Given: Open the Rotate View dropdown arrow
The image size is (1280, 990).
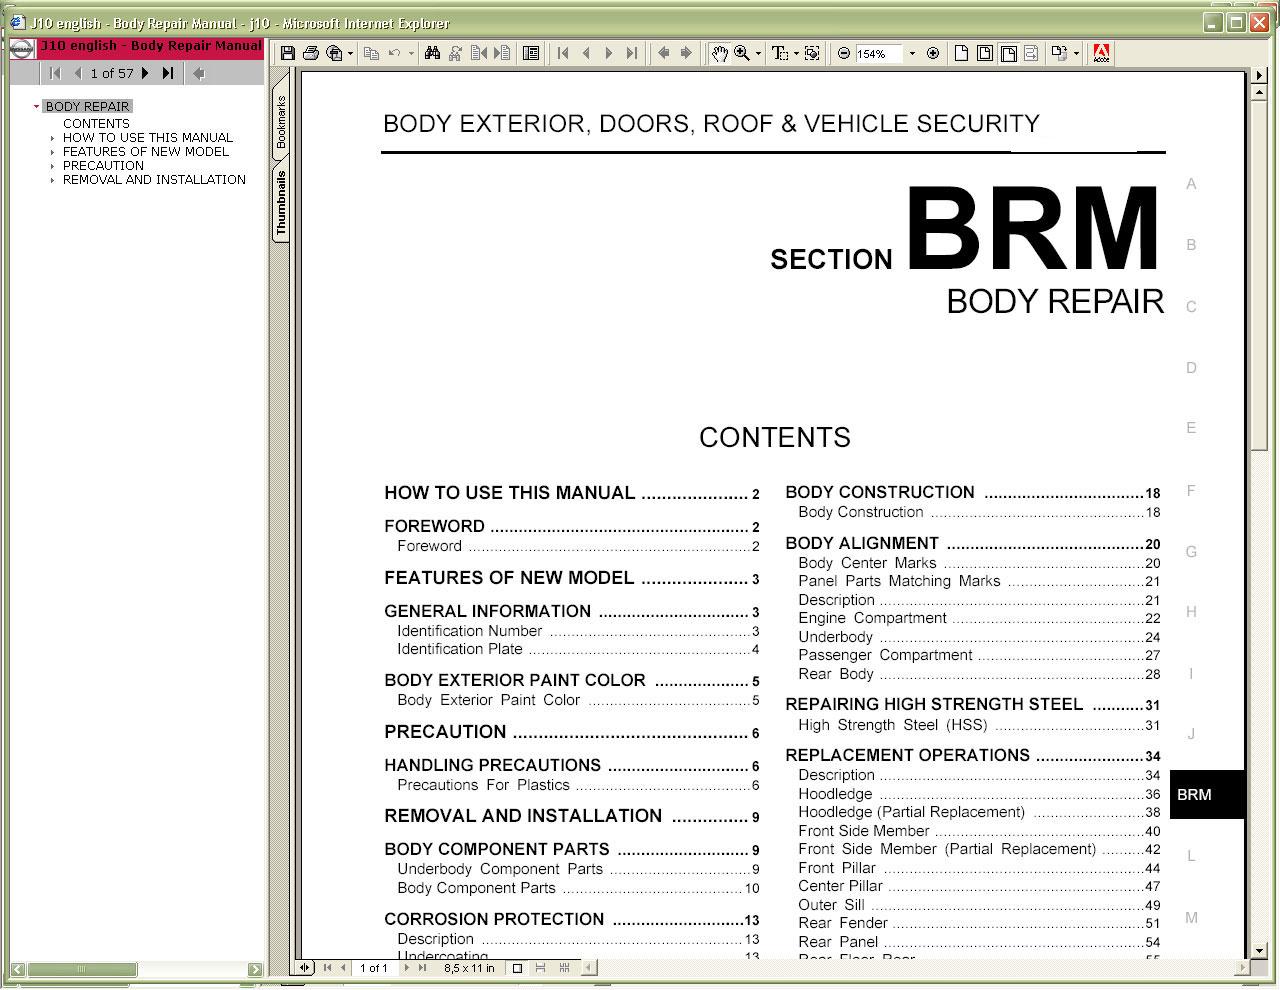Looking at the screenshot, I should pos(1076,54).
